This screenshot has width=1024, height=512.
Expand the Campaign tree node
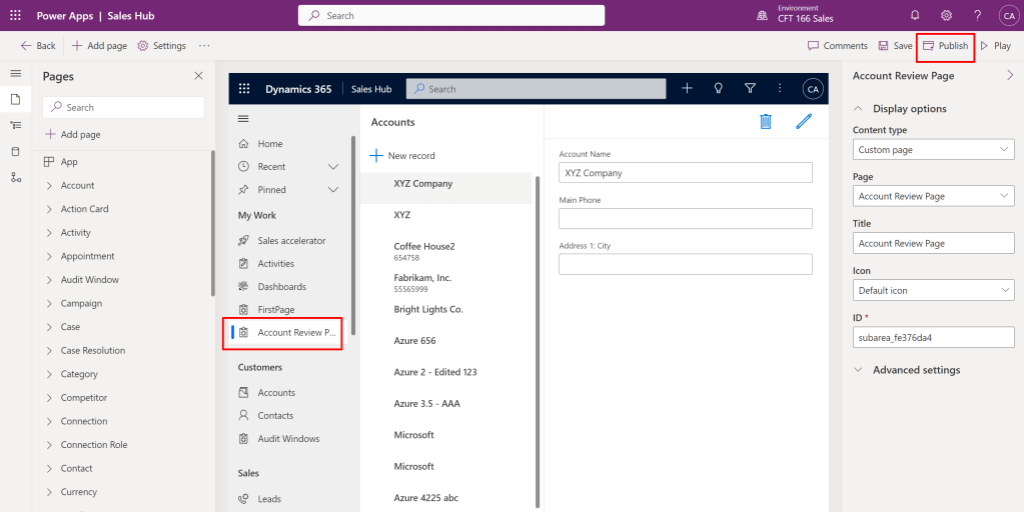coord(49,303)
